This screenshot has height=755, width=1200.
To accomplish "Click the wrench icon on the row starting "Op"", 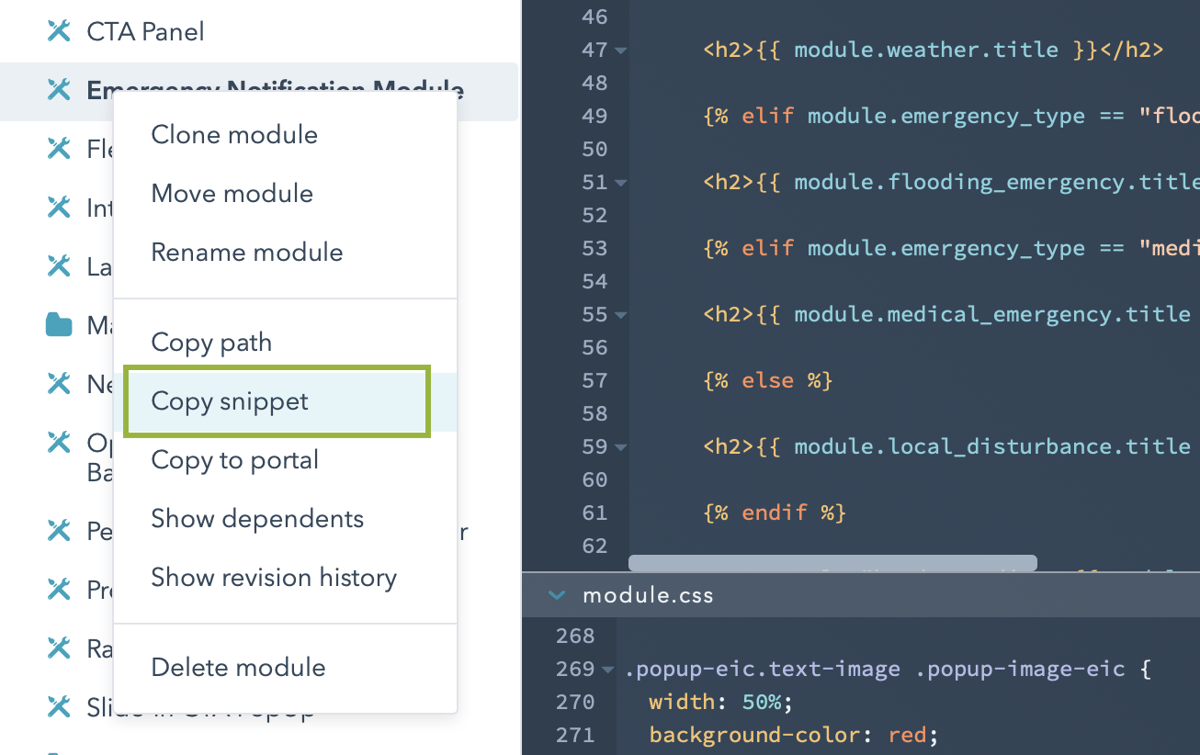I will [x=59, y=443].
